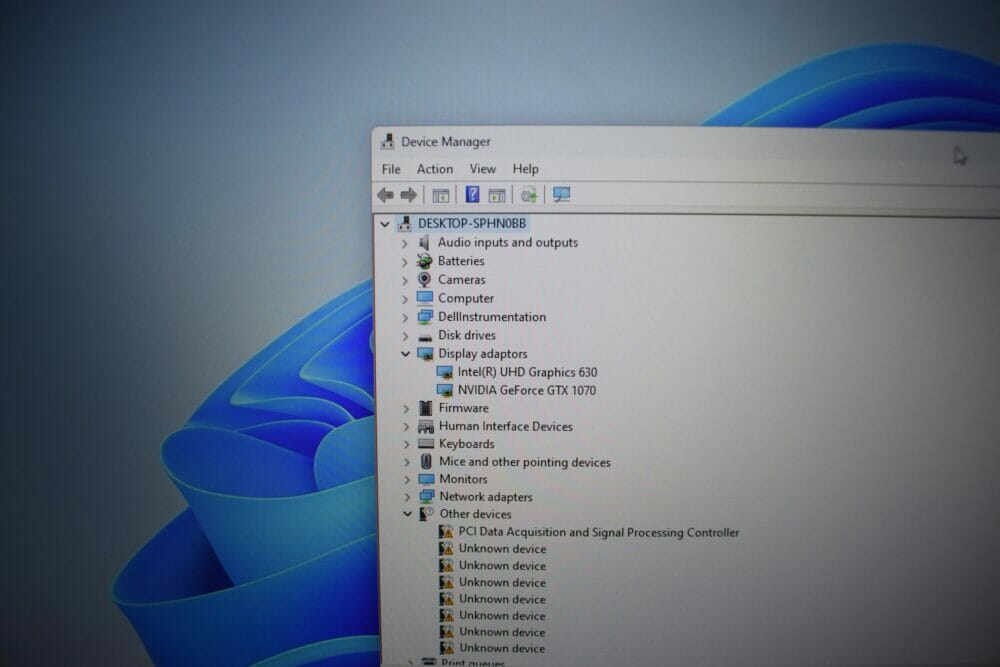Click the Disk drives icon
This screenshot has width=1000, height=667.
tap(425, 336)
